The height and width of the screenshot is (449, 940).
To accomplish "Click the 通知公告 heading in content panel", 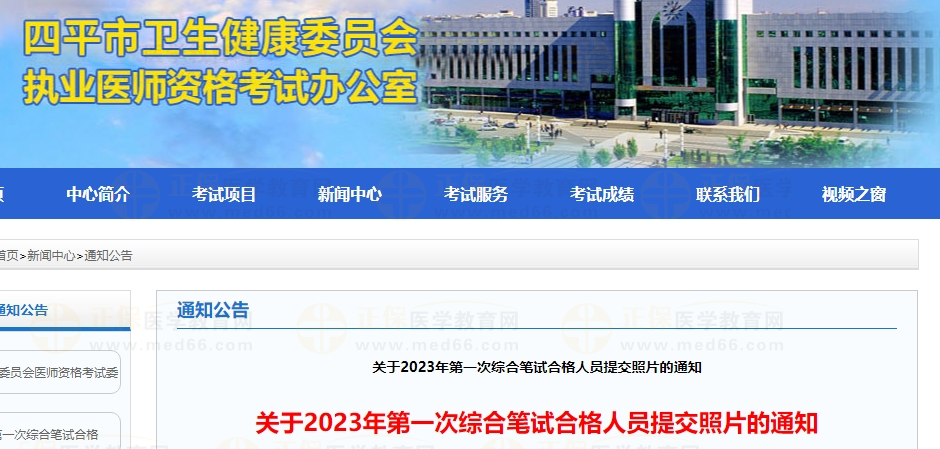I will (x=213, y=310).
